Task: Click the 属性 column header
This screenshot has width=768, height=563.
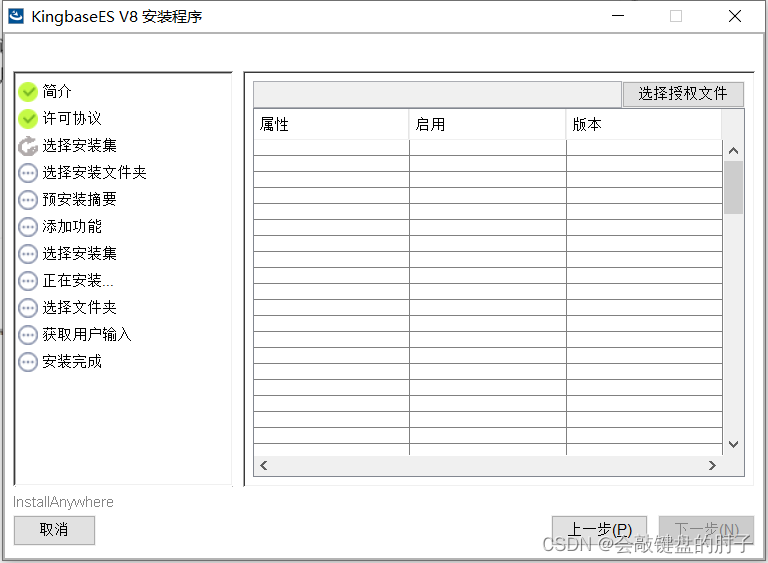Action: tap(331, 124)
